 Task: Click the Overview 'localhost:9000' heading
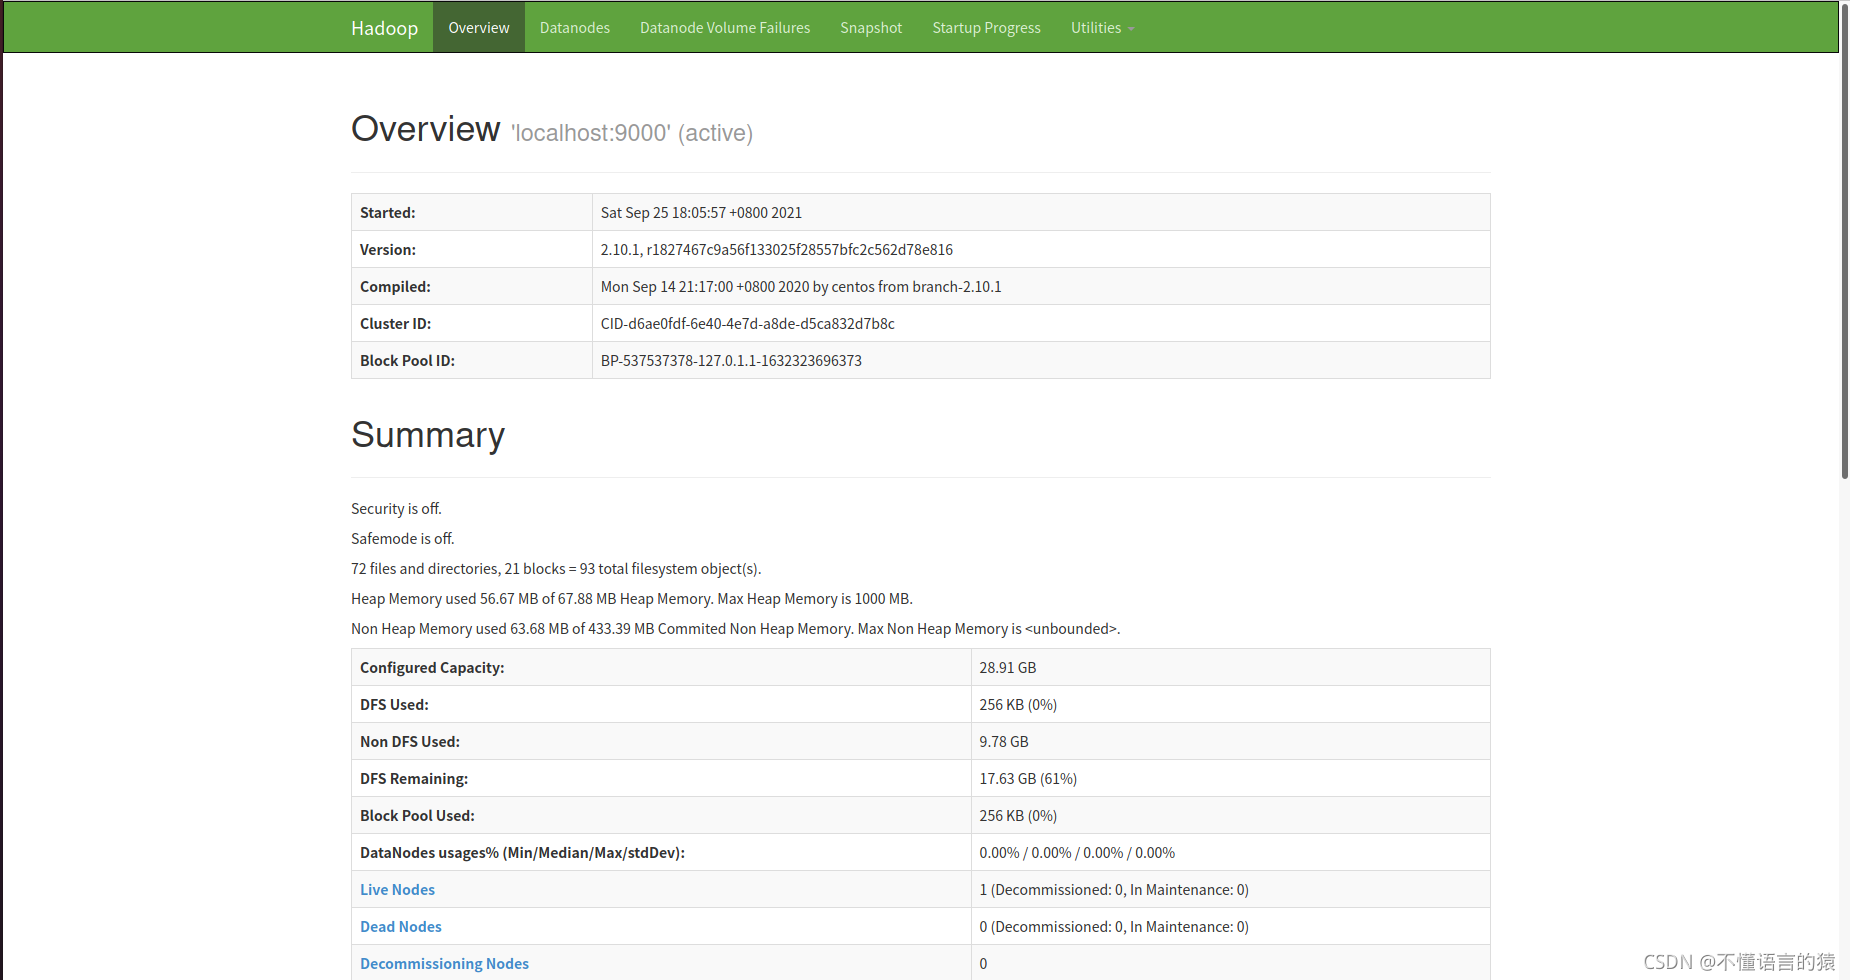(552, 130)
